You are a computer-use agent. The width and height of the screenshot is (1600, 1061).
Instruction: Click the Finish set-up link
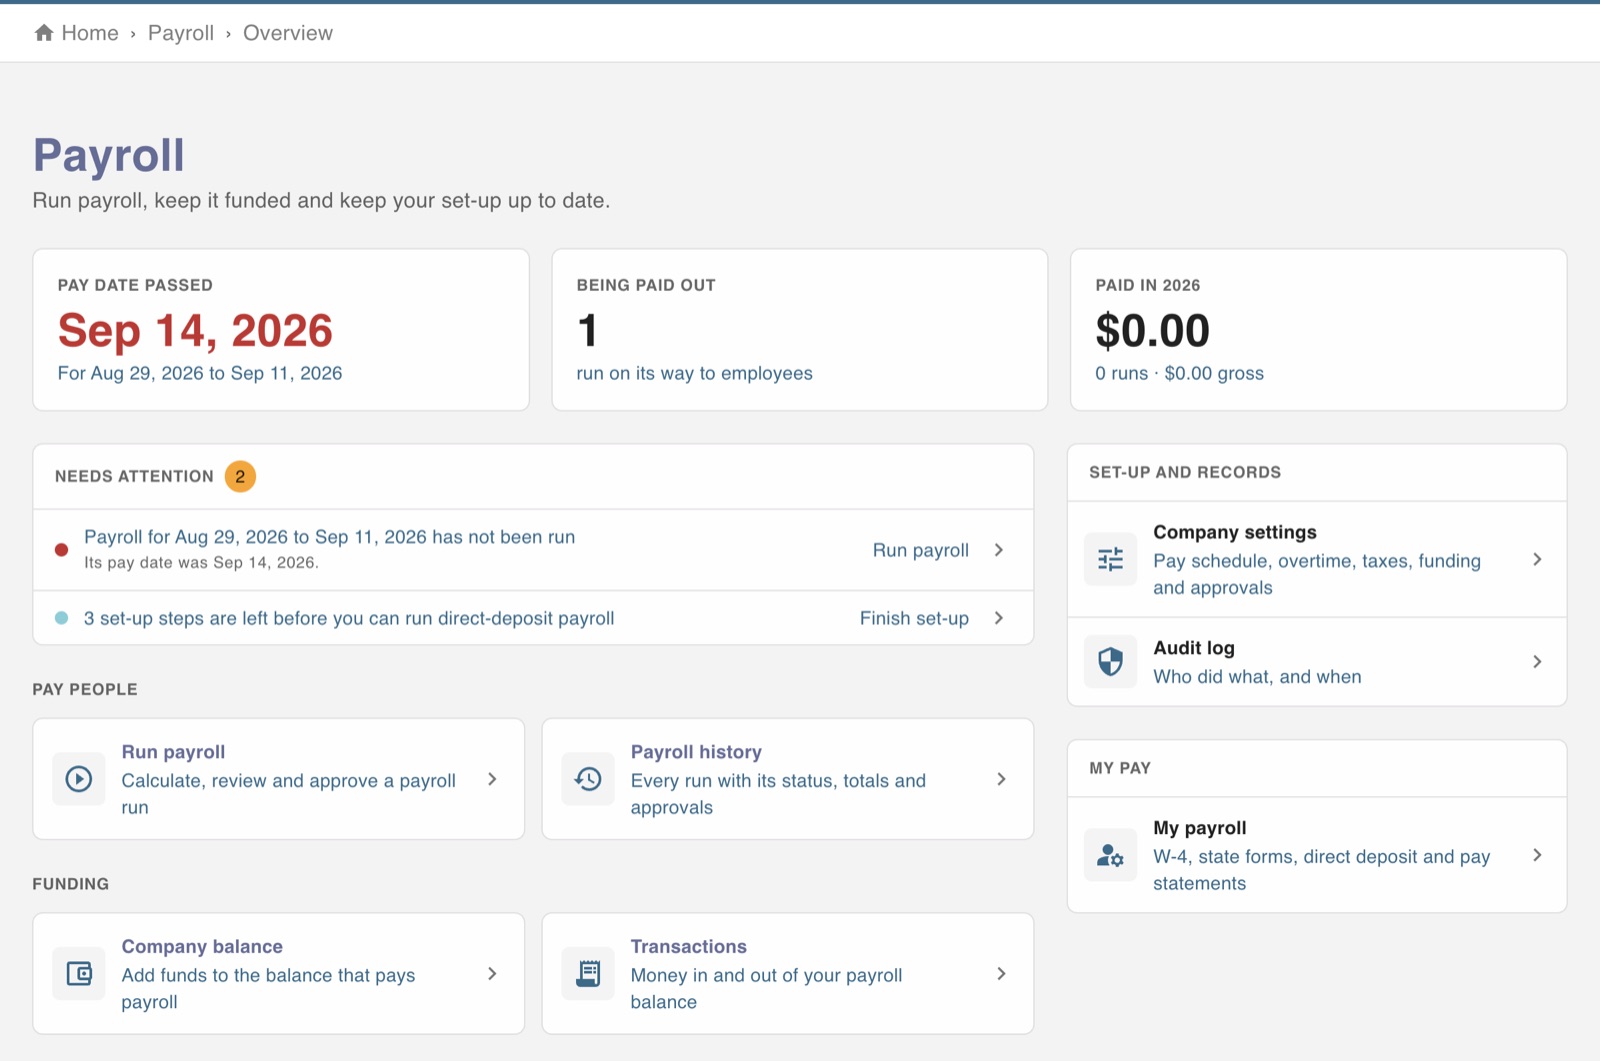pos(914,618)
